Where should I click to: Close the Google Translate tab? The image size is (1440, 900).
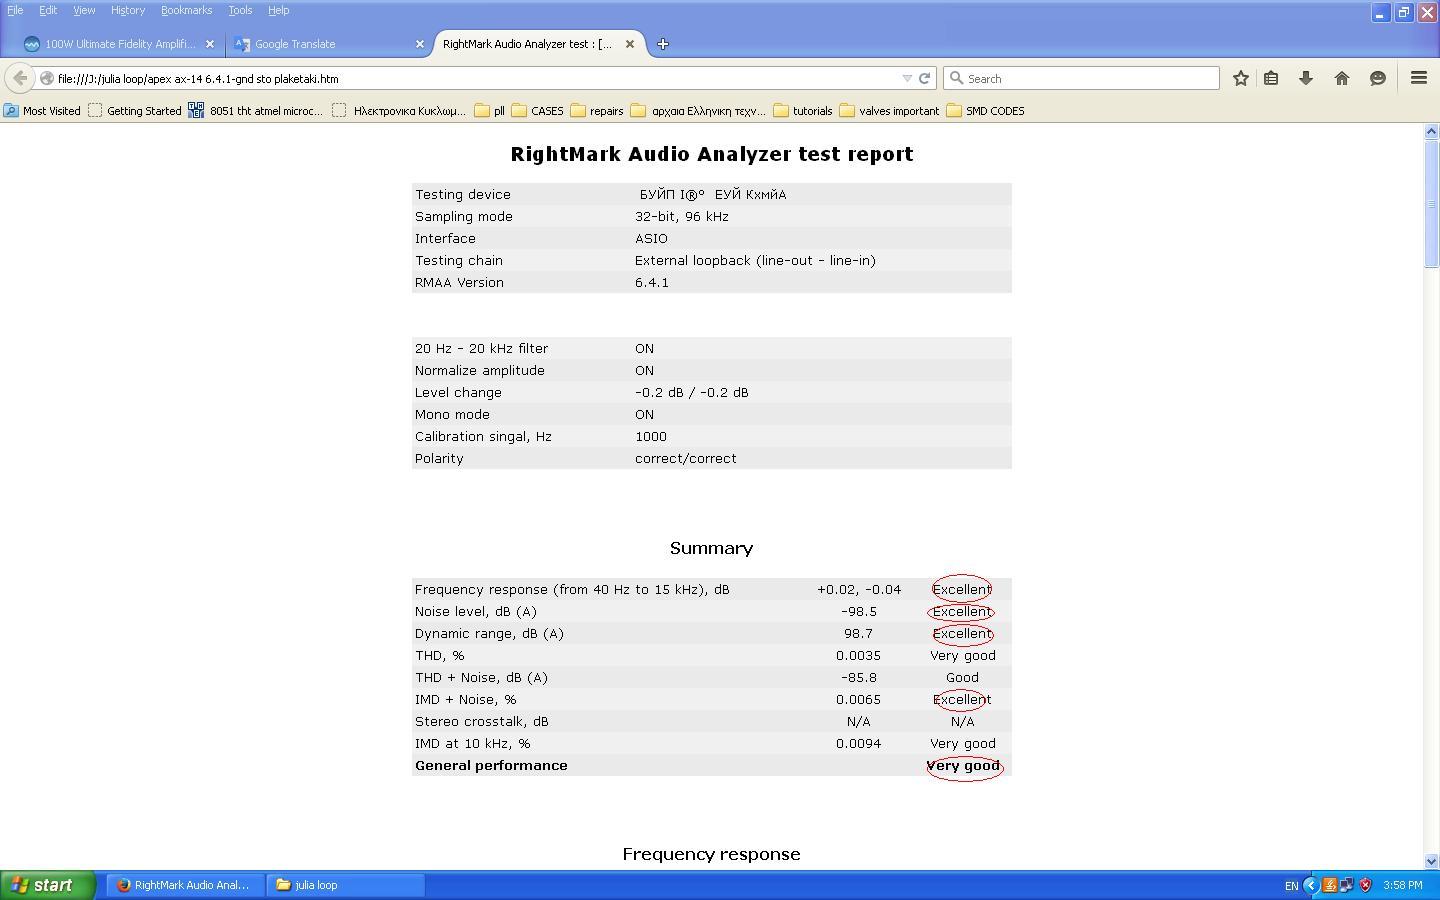coord(420,44)
